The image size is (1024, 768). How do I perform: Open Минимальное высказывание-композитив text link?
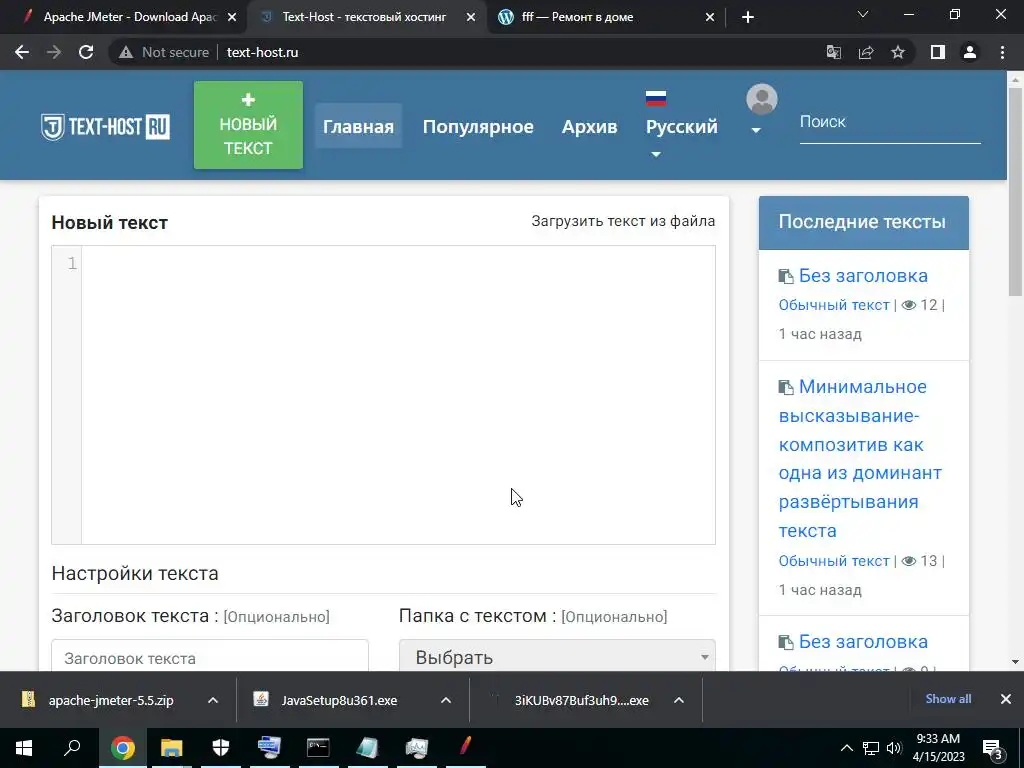(x=860, y=458)
